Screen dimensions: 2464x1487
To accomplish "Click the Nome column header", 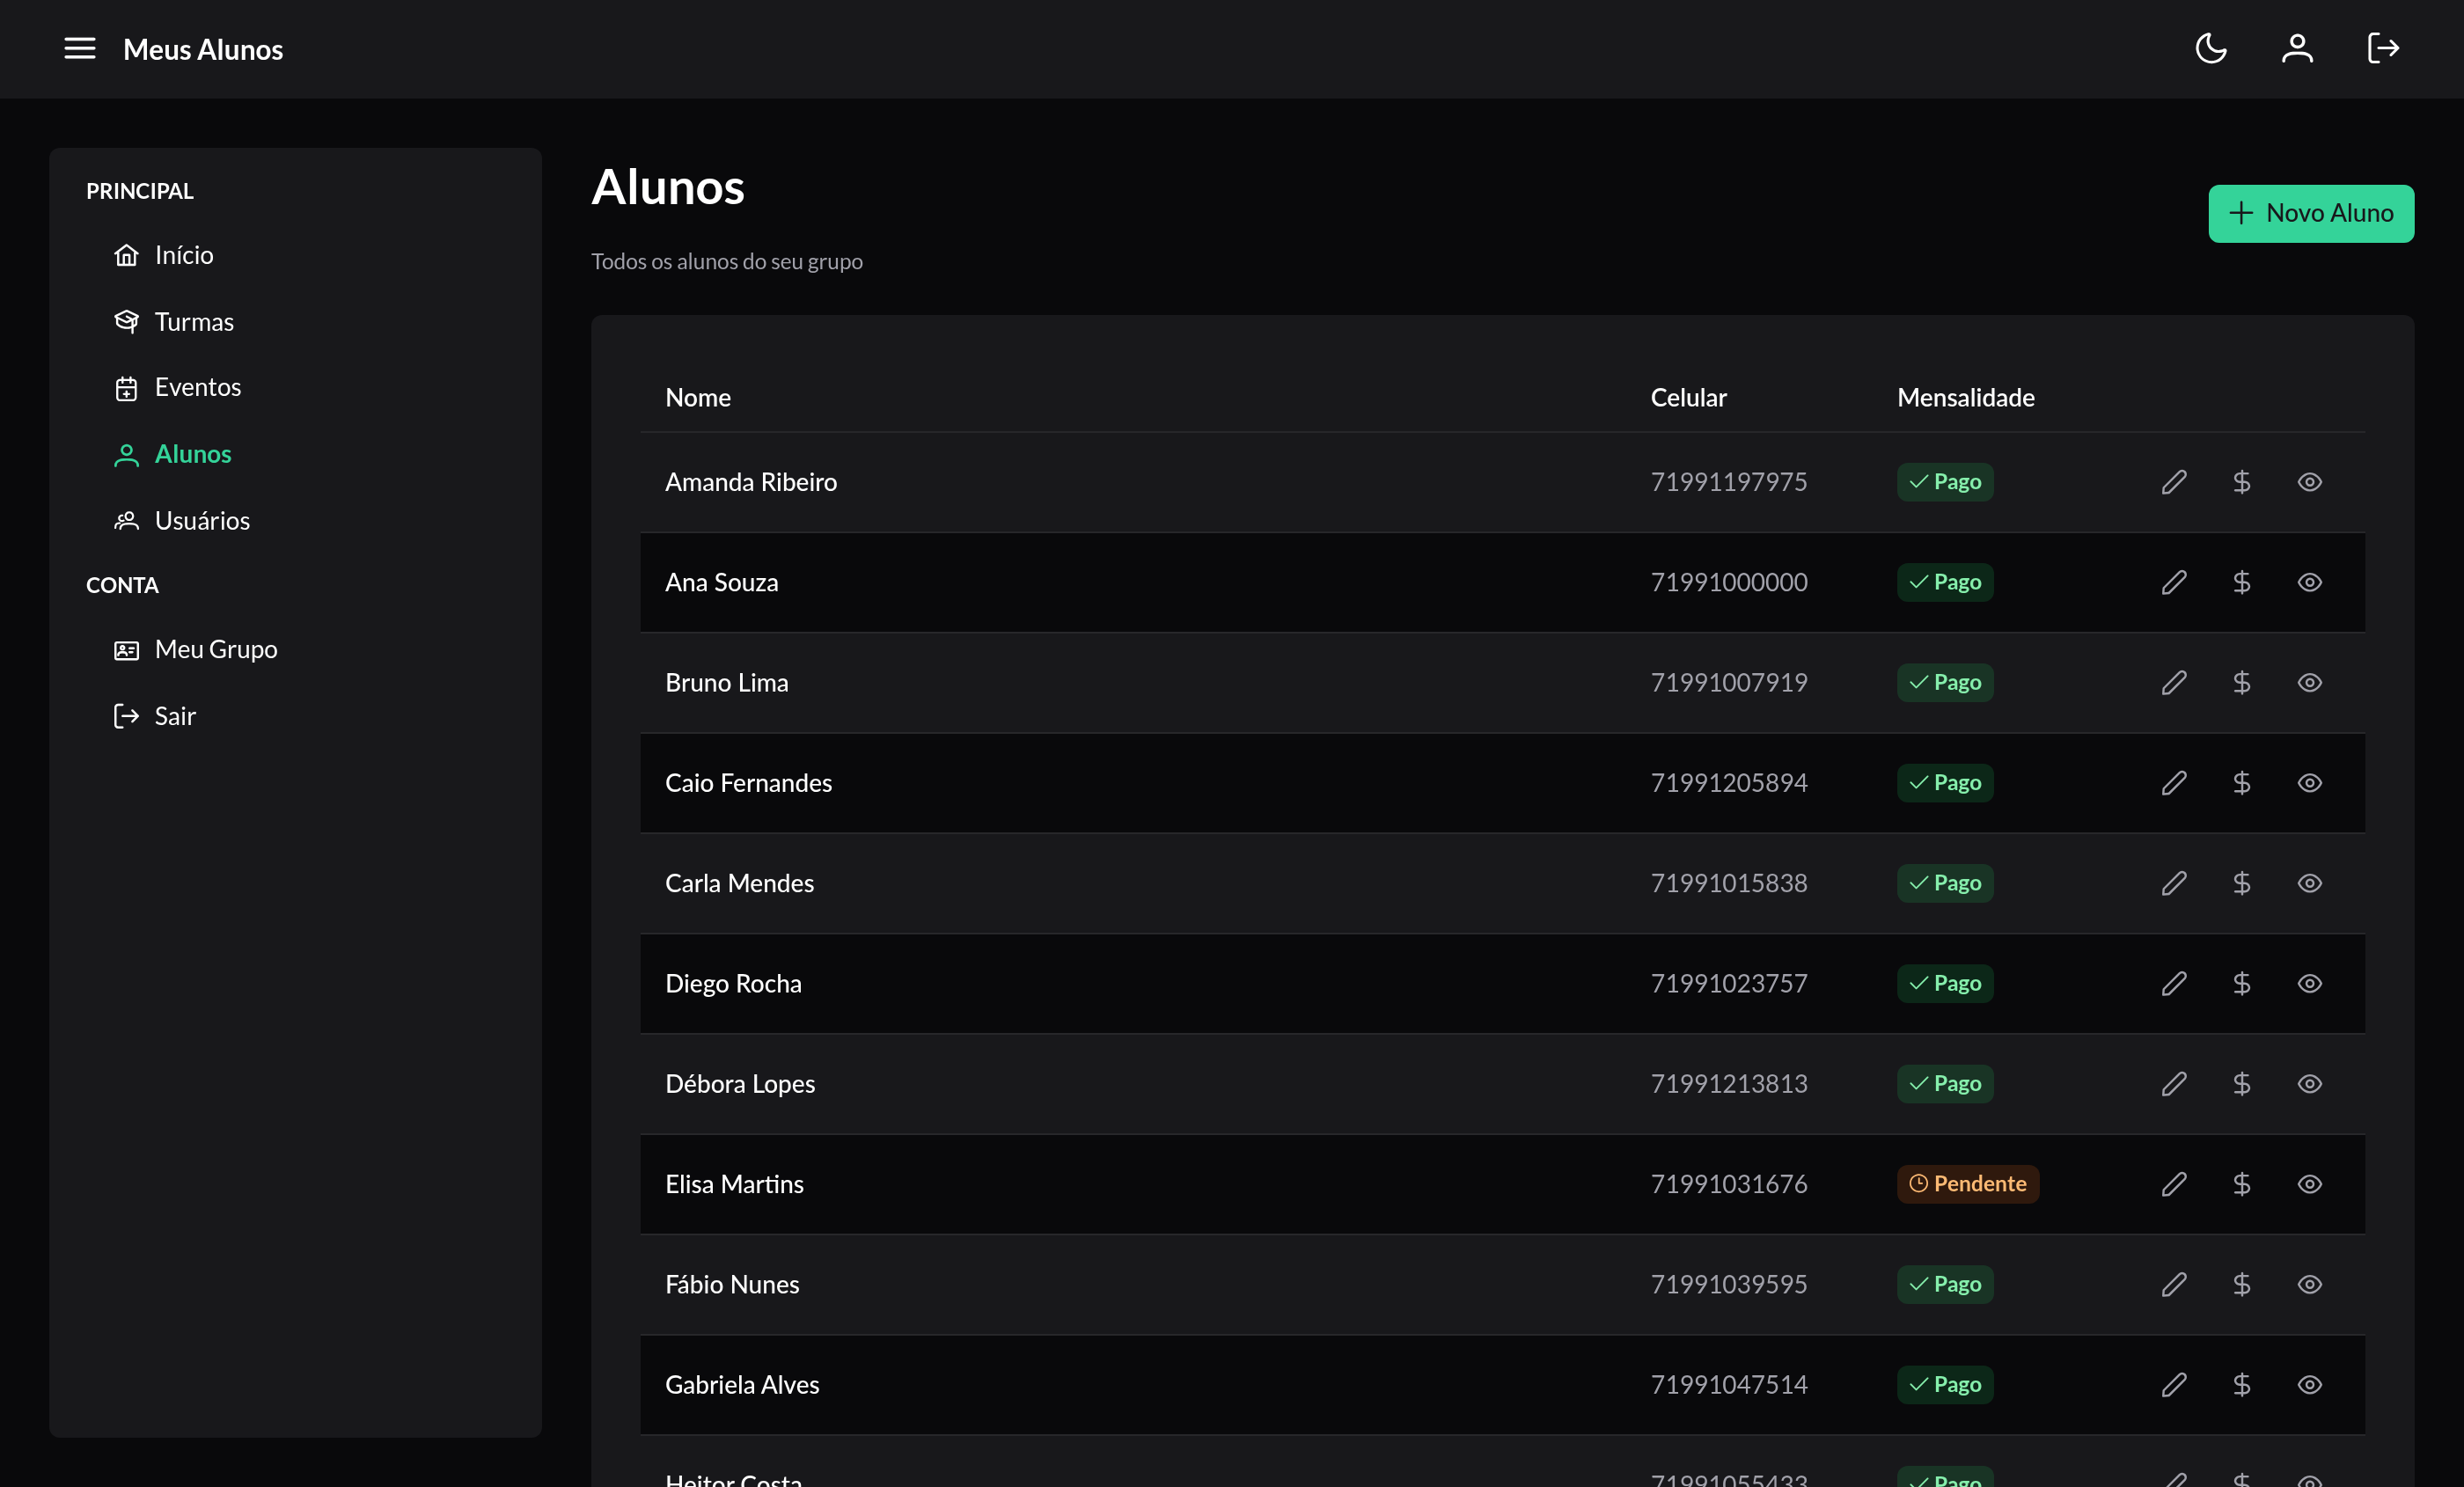I will pyautogui.click(x=698, y=398).
